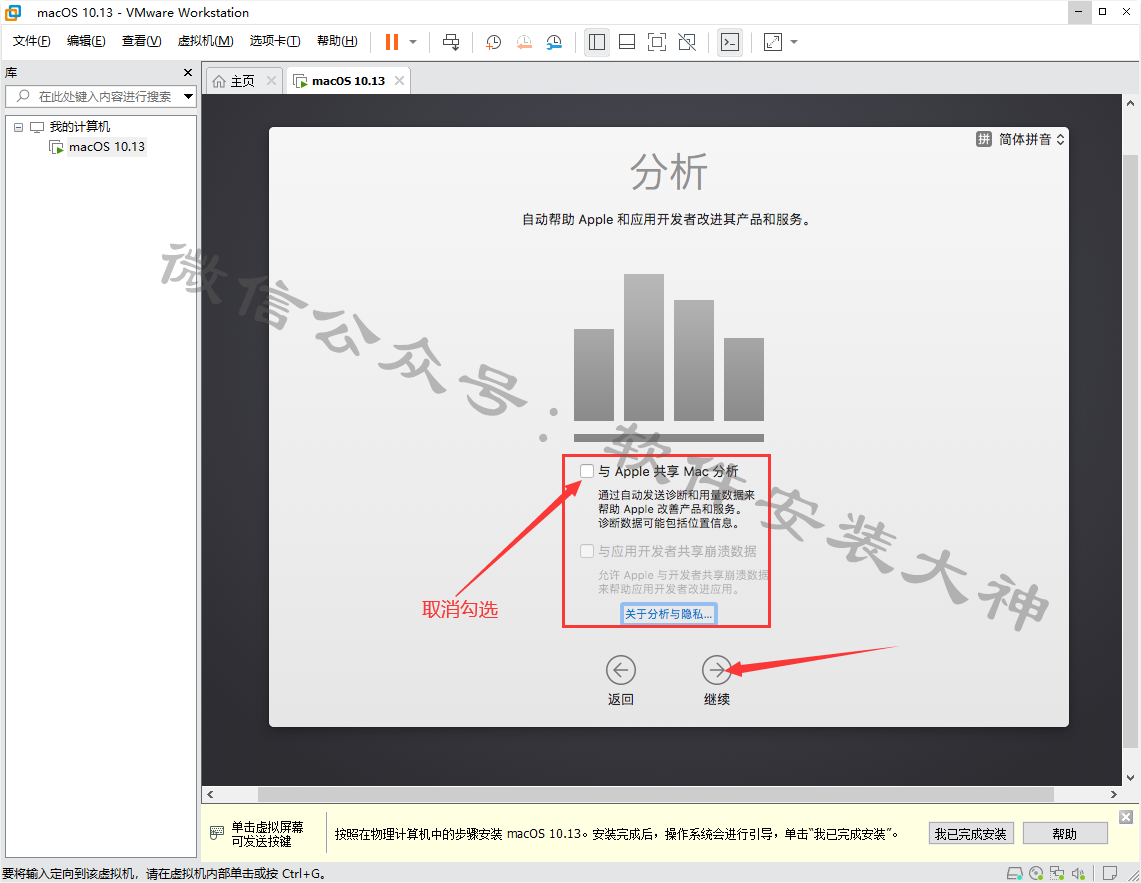Toggle the console view icon
Image resolution: width=1141 pixels, height=883 pixels.
coord(730,42)
